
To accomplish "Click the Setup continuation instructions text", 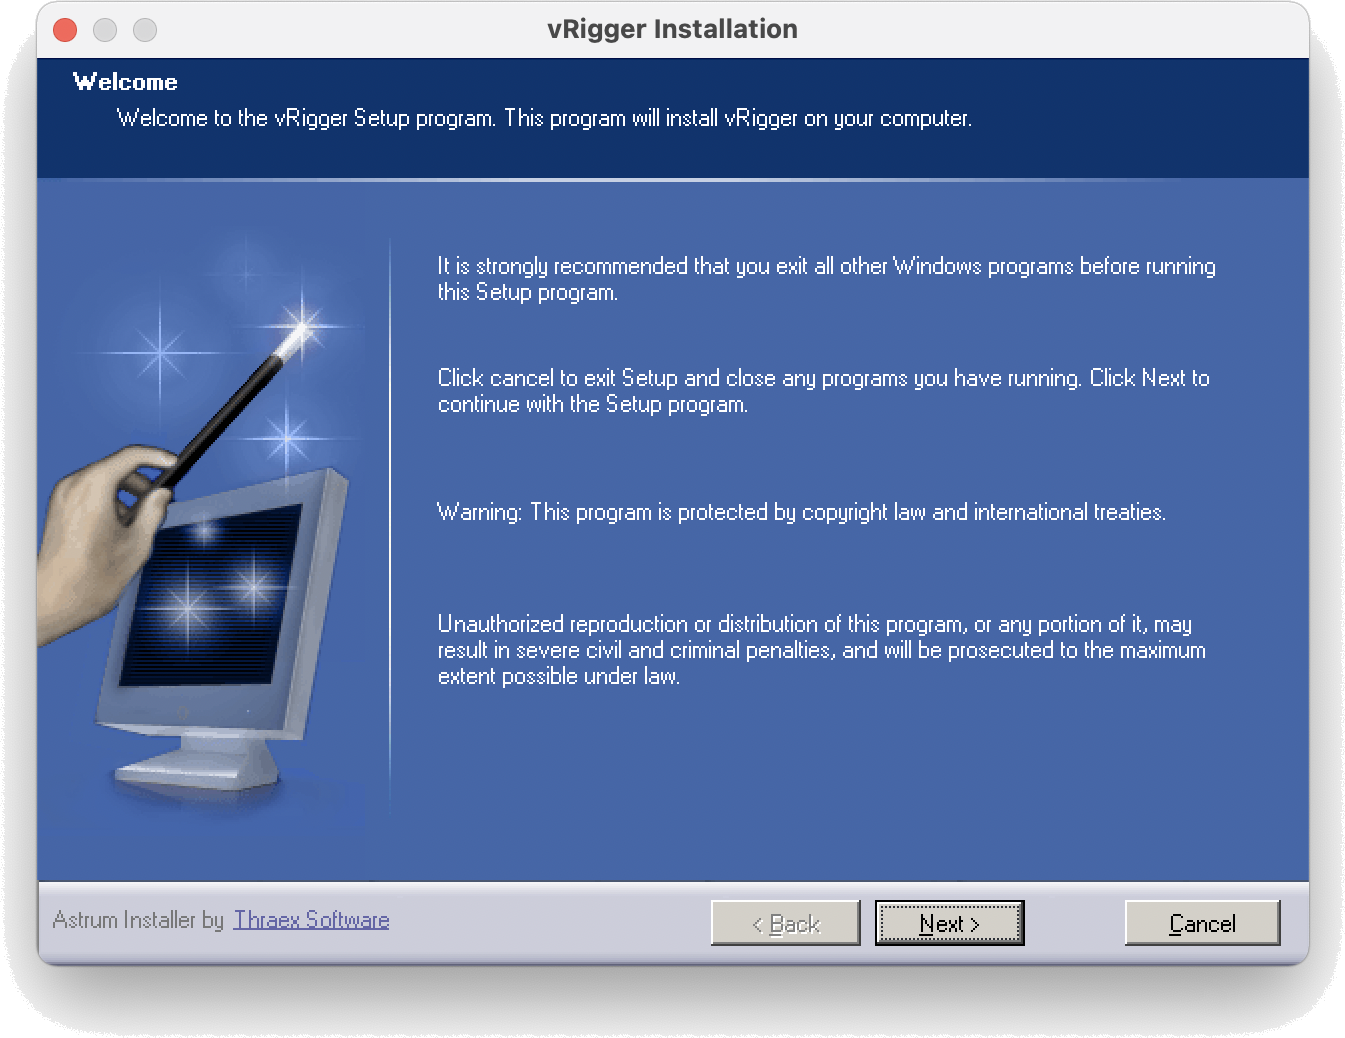I will [x=823, y=391].
